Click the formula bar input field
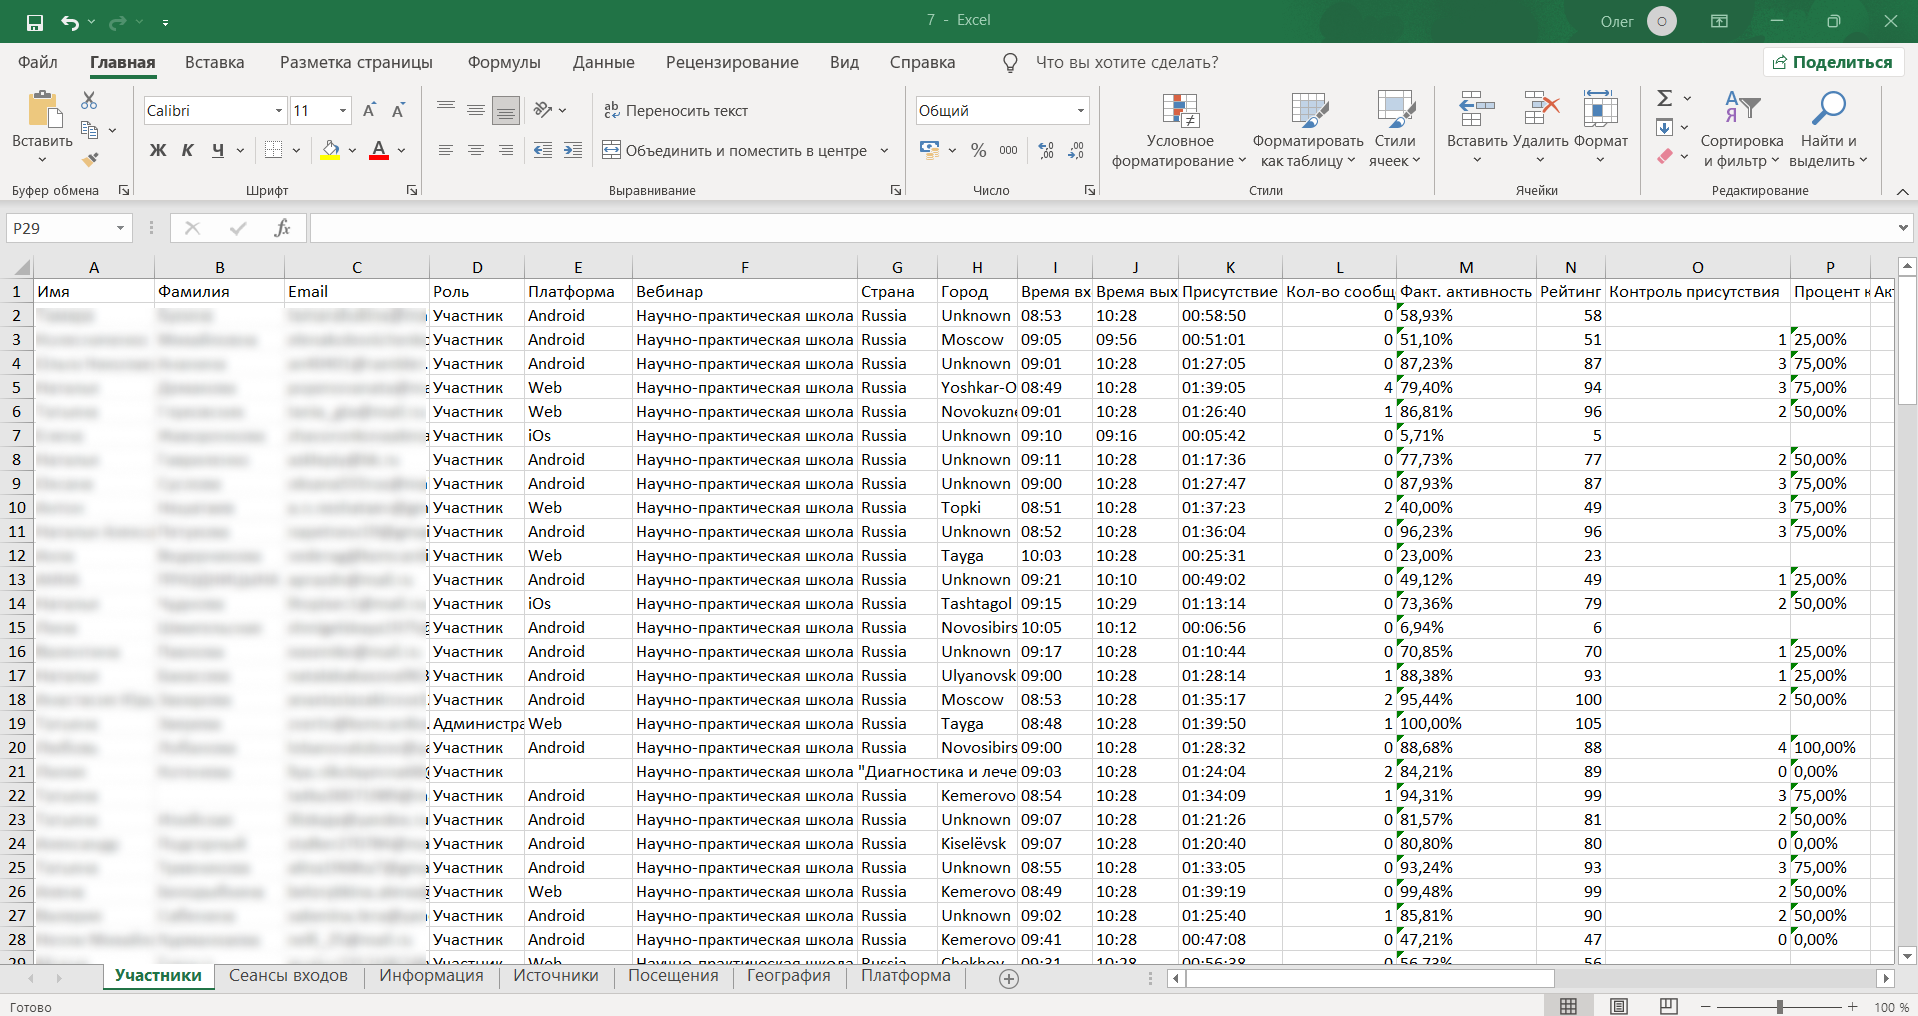1918x1016 pixels. pyautogui.click(x=1100, y=228)
